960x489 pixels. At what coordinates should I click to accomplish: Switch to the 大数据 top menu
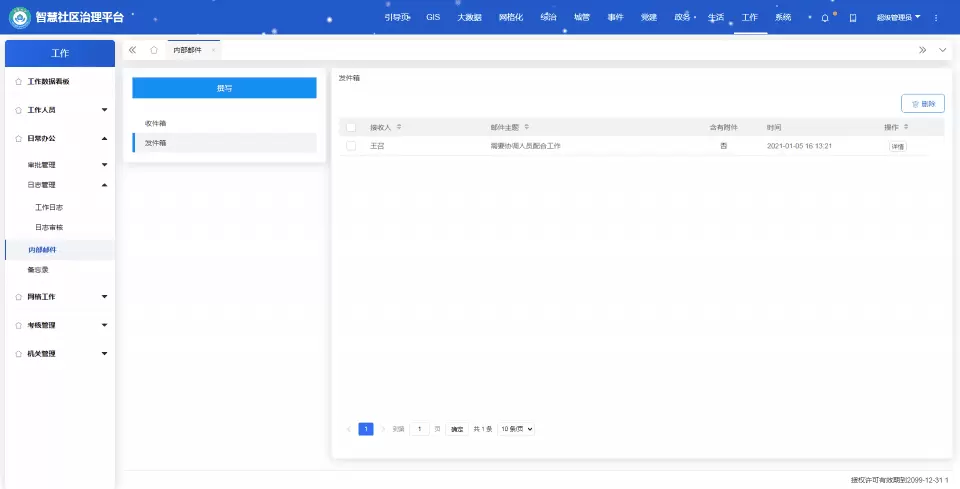(x=469, y=18)
